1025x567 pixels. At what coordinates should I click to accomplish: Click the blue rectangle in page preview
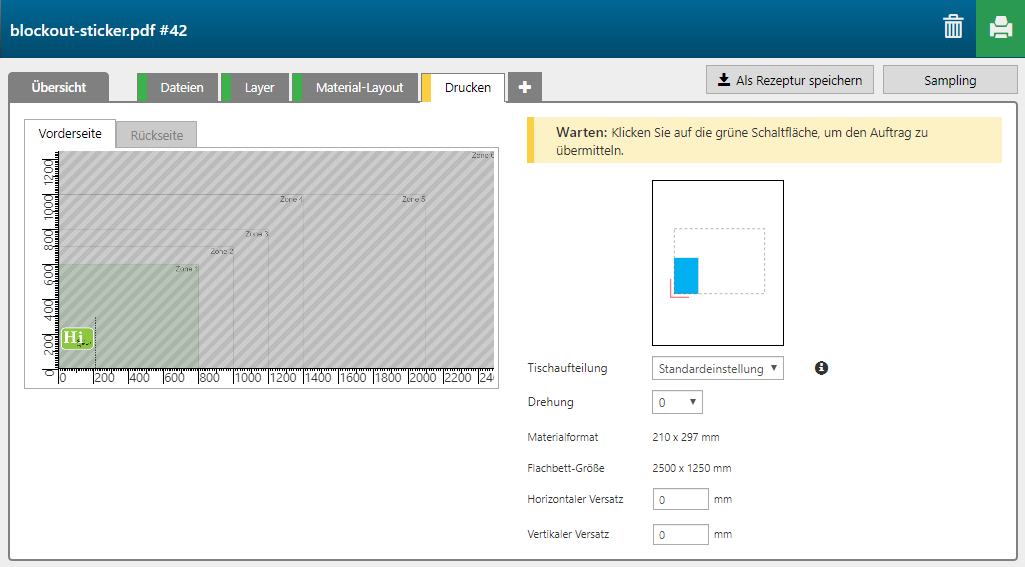coord(686,275)
